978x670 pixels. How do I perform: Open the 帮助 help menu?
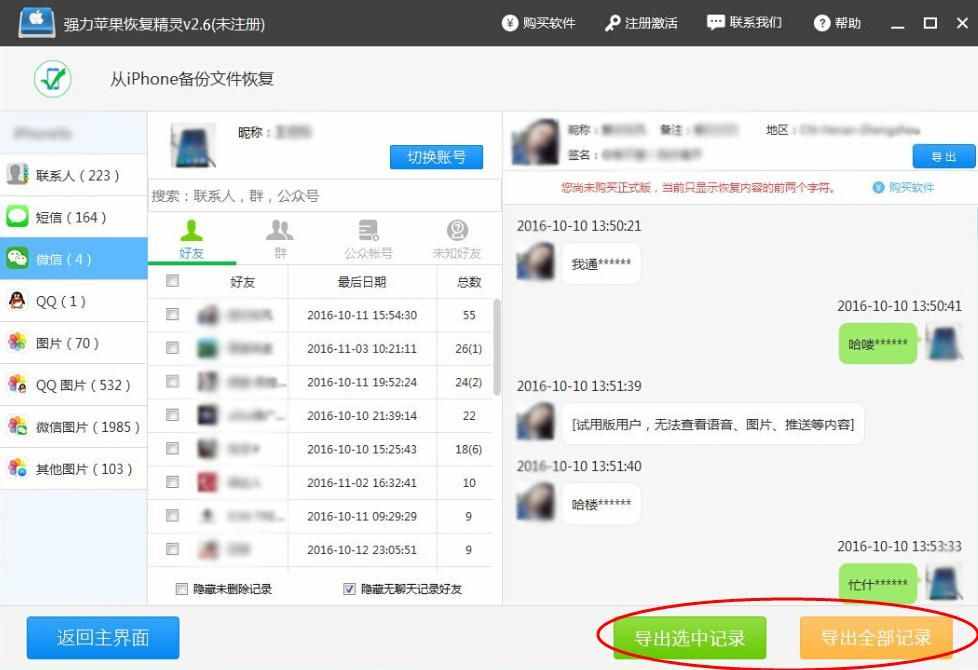[837, 23]
